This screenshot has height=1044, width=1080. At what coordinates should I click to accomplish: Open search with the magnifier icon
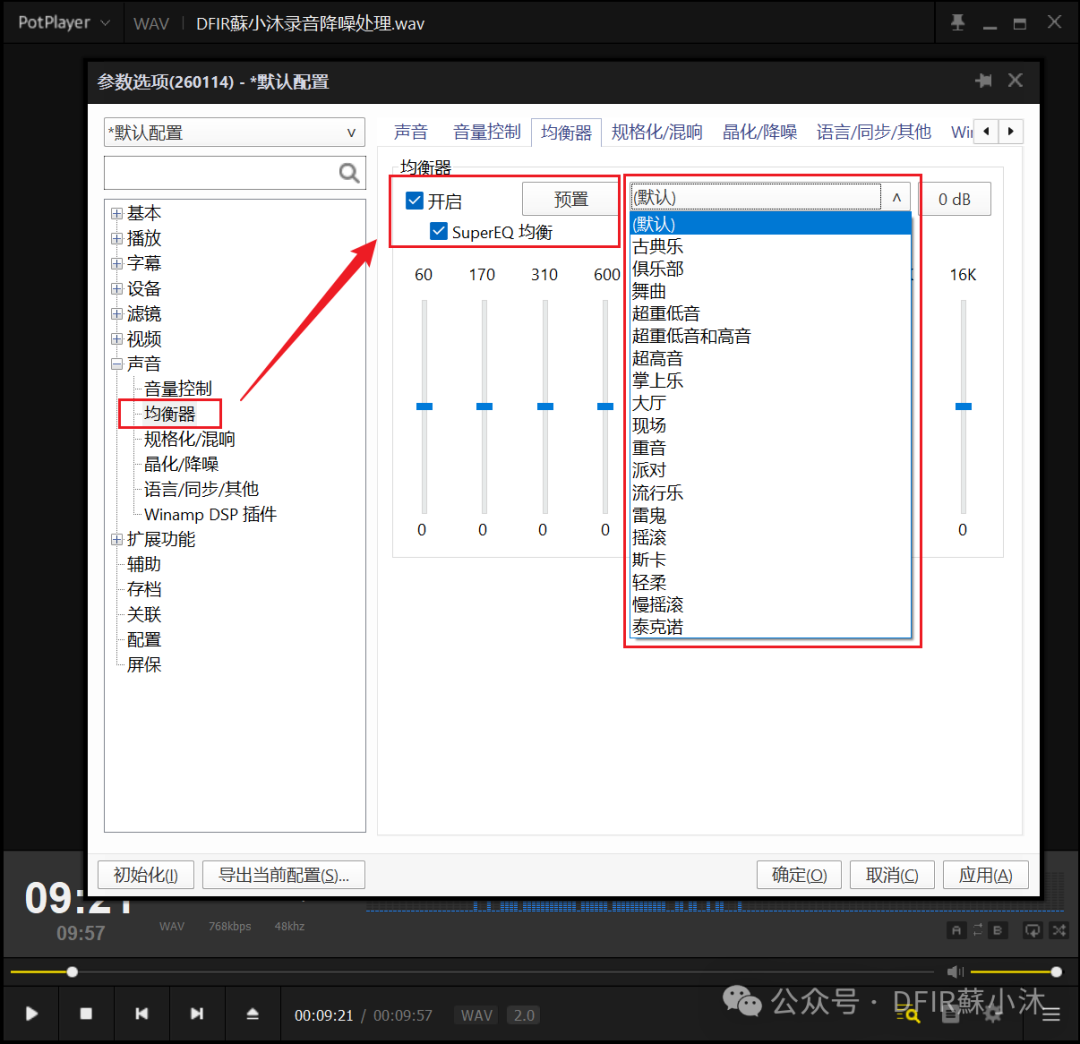point(349,172)
